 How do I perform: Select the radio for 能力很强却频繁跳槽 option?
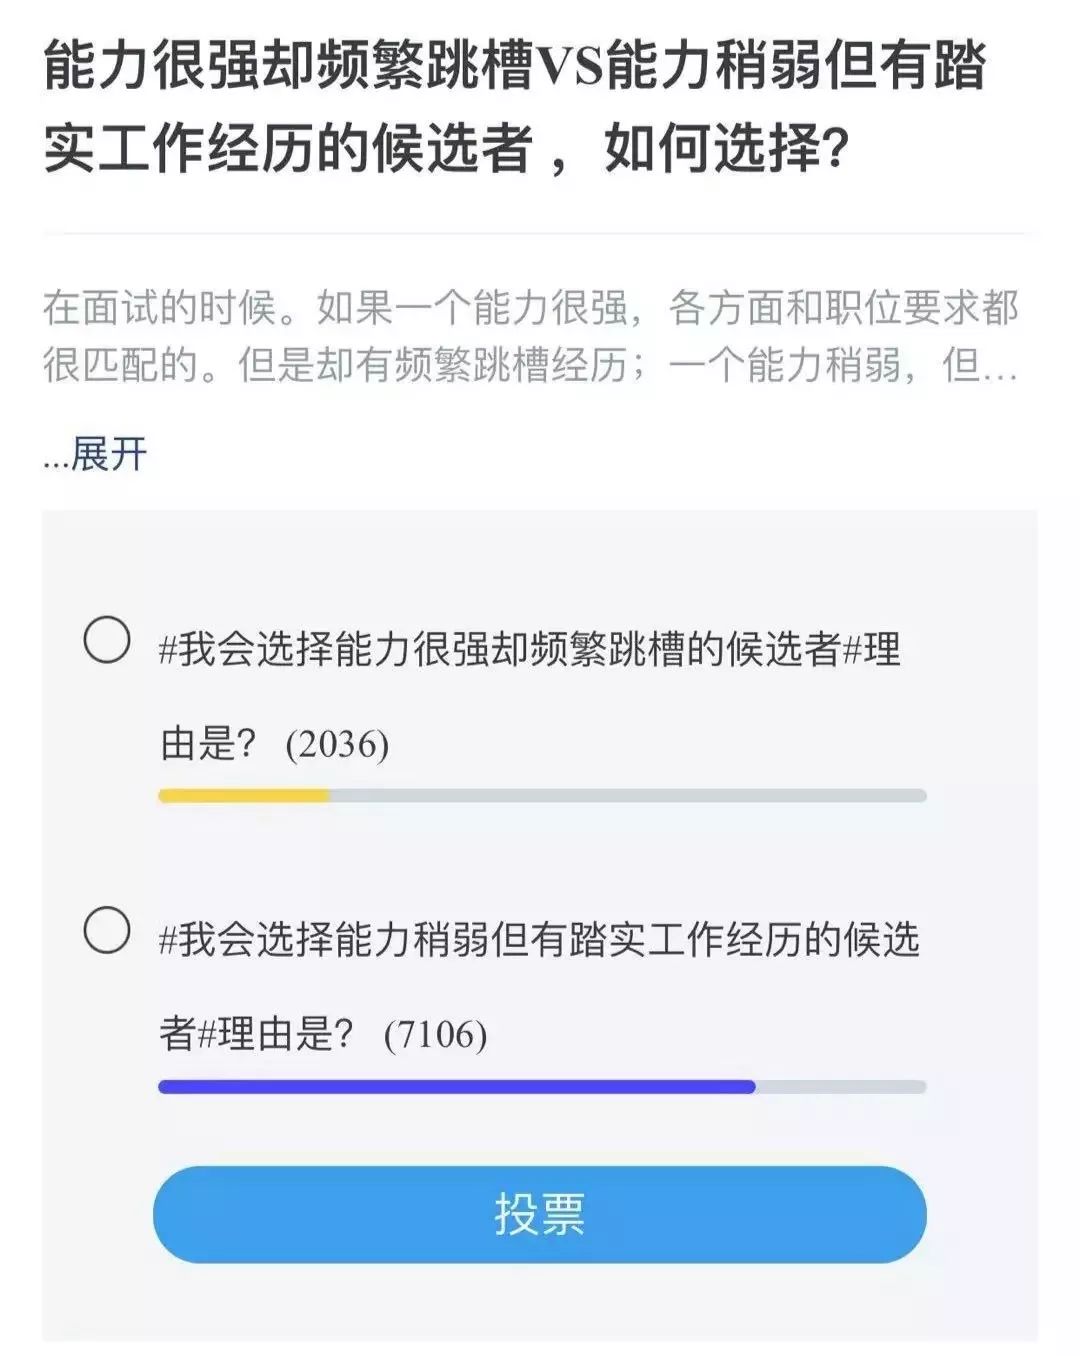pyautogui.click(x=106, y=641)
